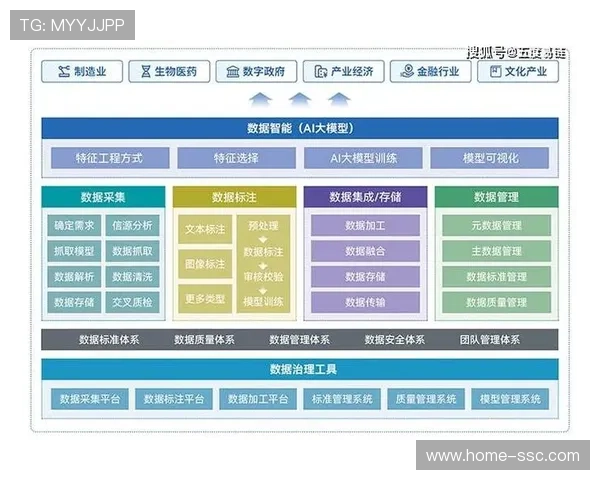The width and height of the screenshot is (600, 480).
Task: Click 团队管理体系 in the gray bar
Action: pos(490,340)
